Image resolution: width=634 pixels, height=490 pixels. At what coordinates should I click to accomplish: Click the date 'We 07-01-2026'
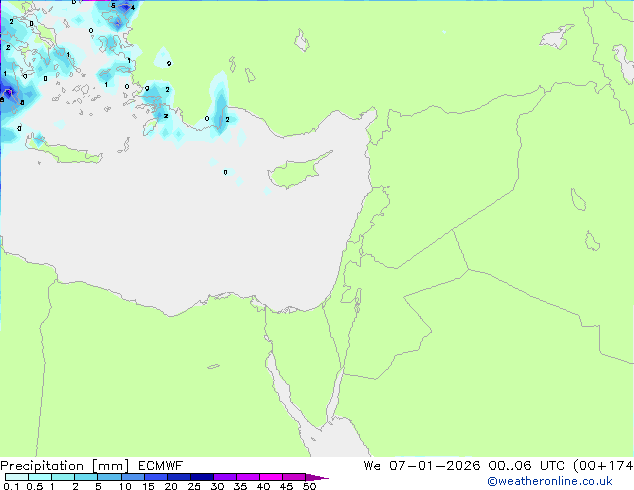[x=422, y=466]
